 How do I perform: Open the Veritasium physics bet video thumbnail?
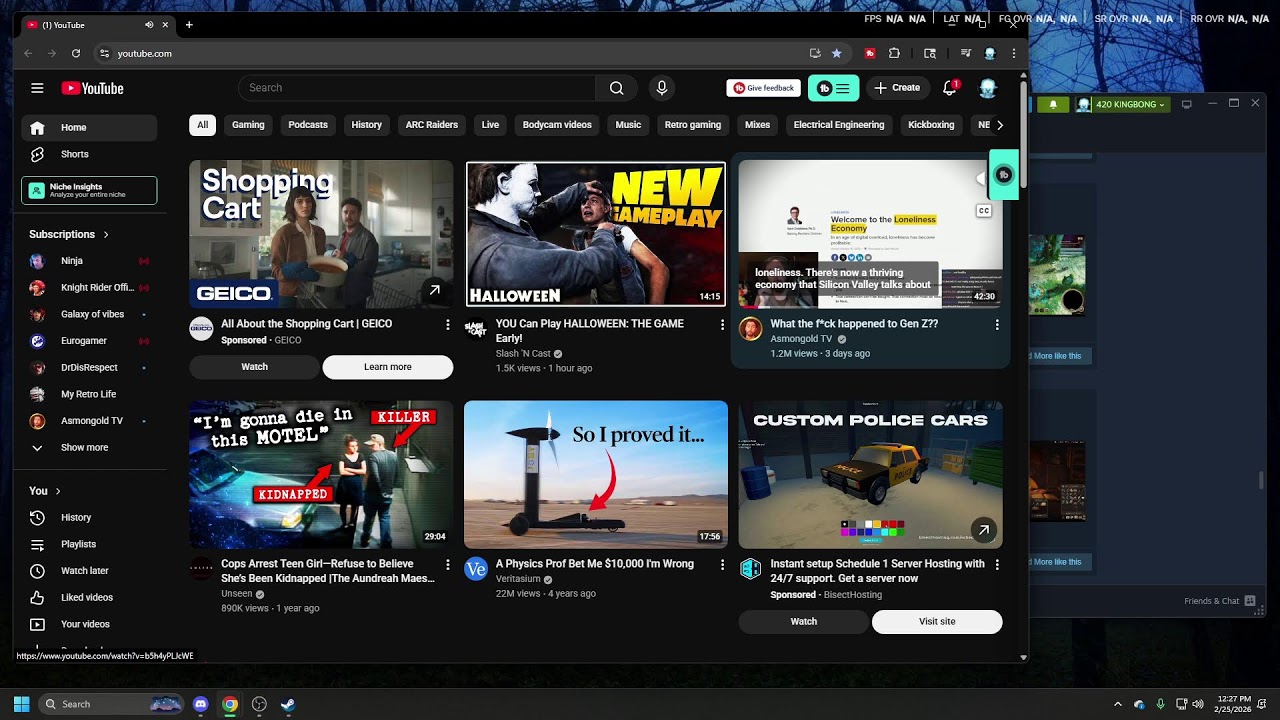point(596,474)
